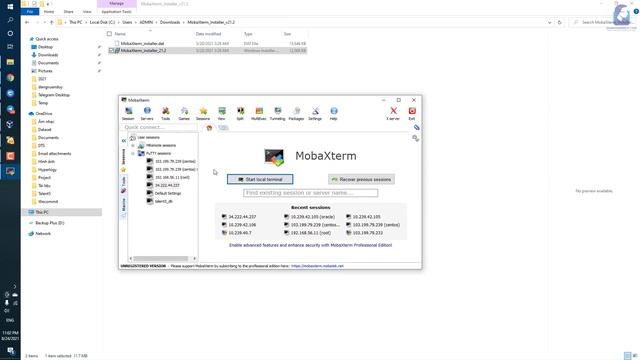Open File Explorer from the taskbar

[10, 62]
